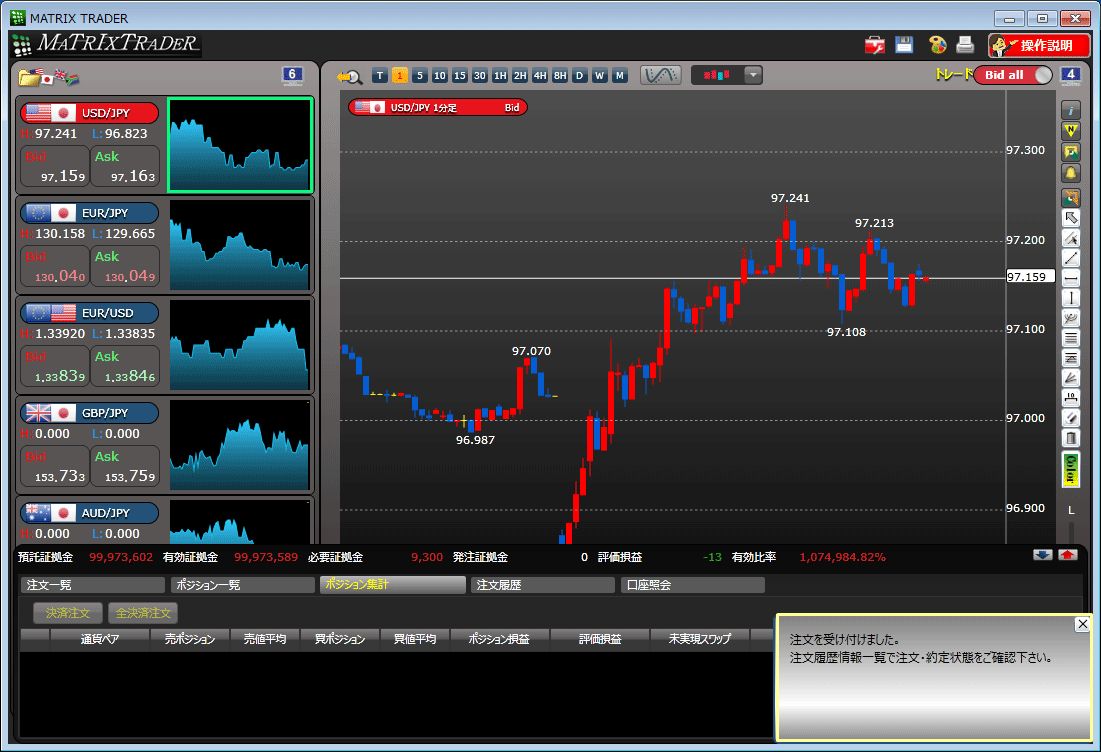The height and width of the screenshot is (752, 1101).
Task: Click the blue info icon in chart sidebar
Action: tap(1070, 111)
